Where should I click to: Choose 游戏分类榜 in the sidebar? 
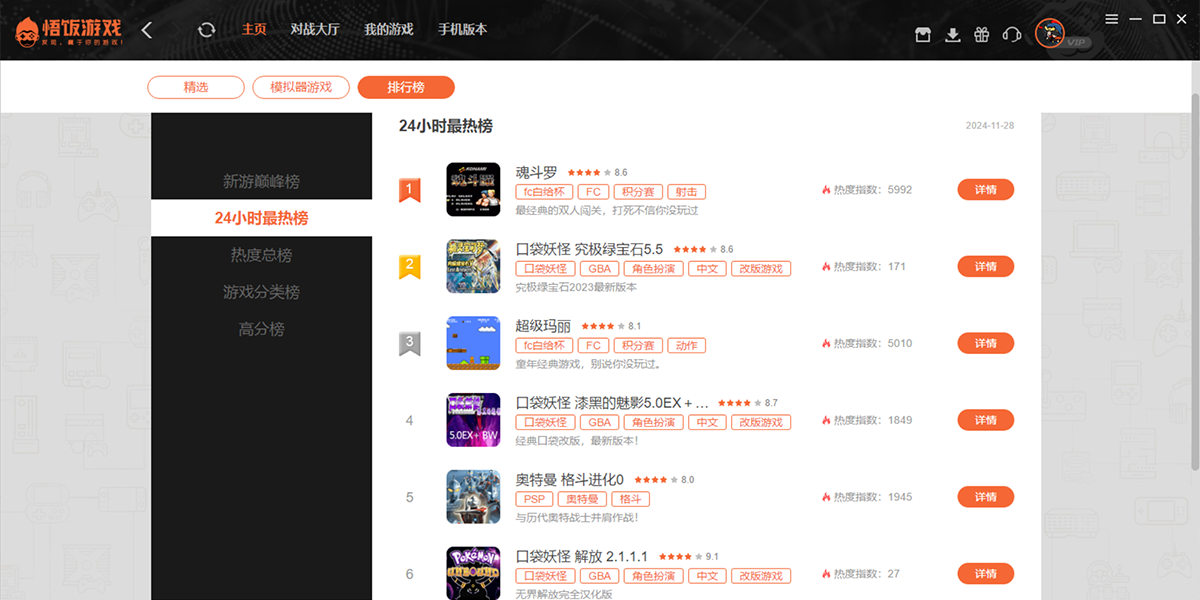pyautogui.click(x=261, y=292)
